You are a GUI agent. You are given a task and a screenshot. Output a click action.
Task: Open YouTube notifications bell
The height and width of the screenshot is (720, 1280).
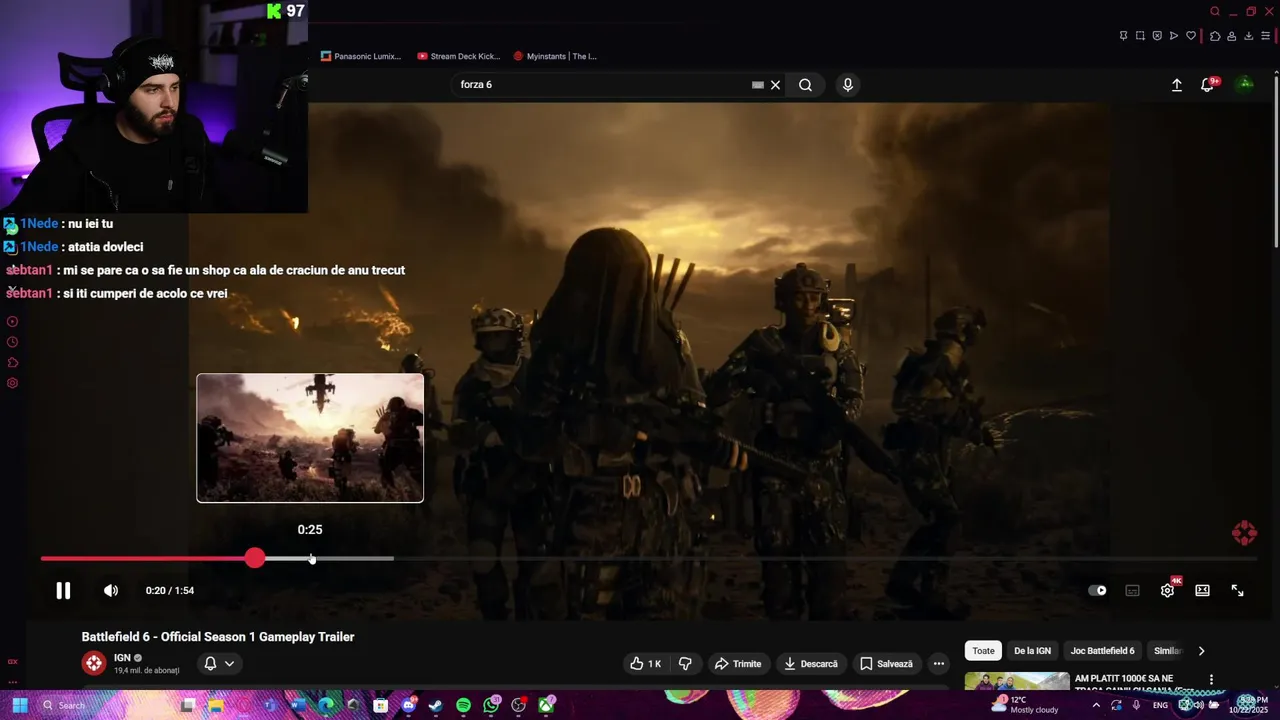coord(1208,85)
